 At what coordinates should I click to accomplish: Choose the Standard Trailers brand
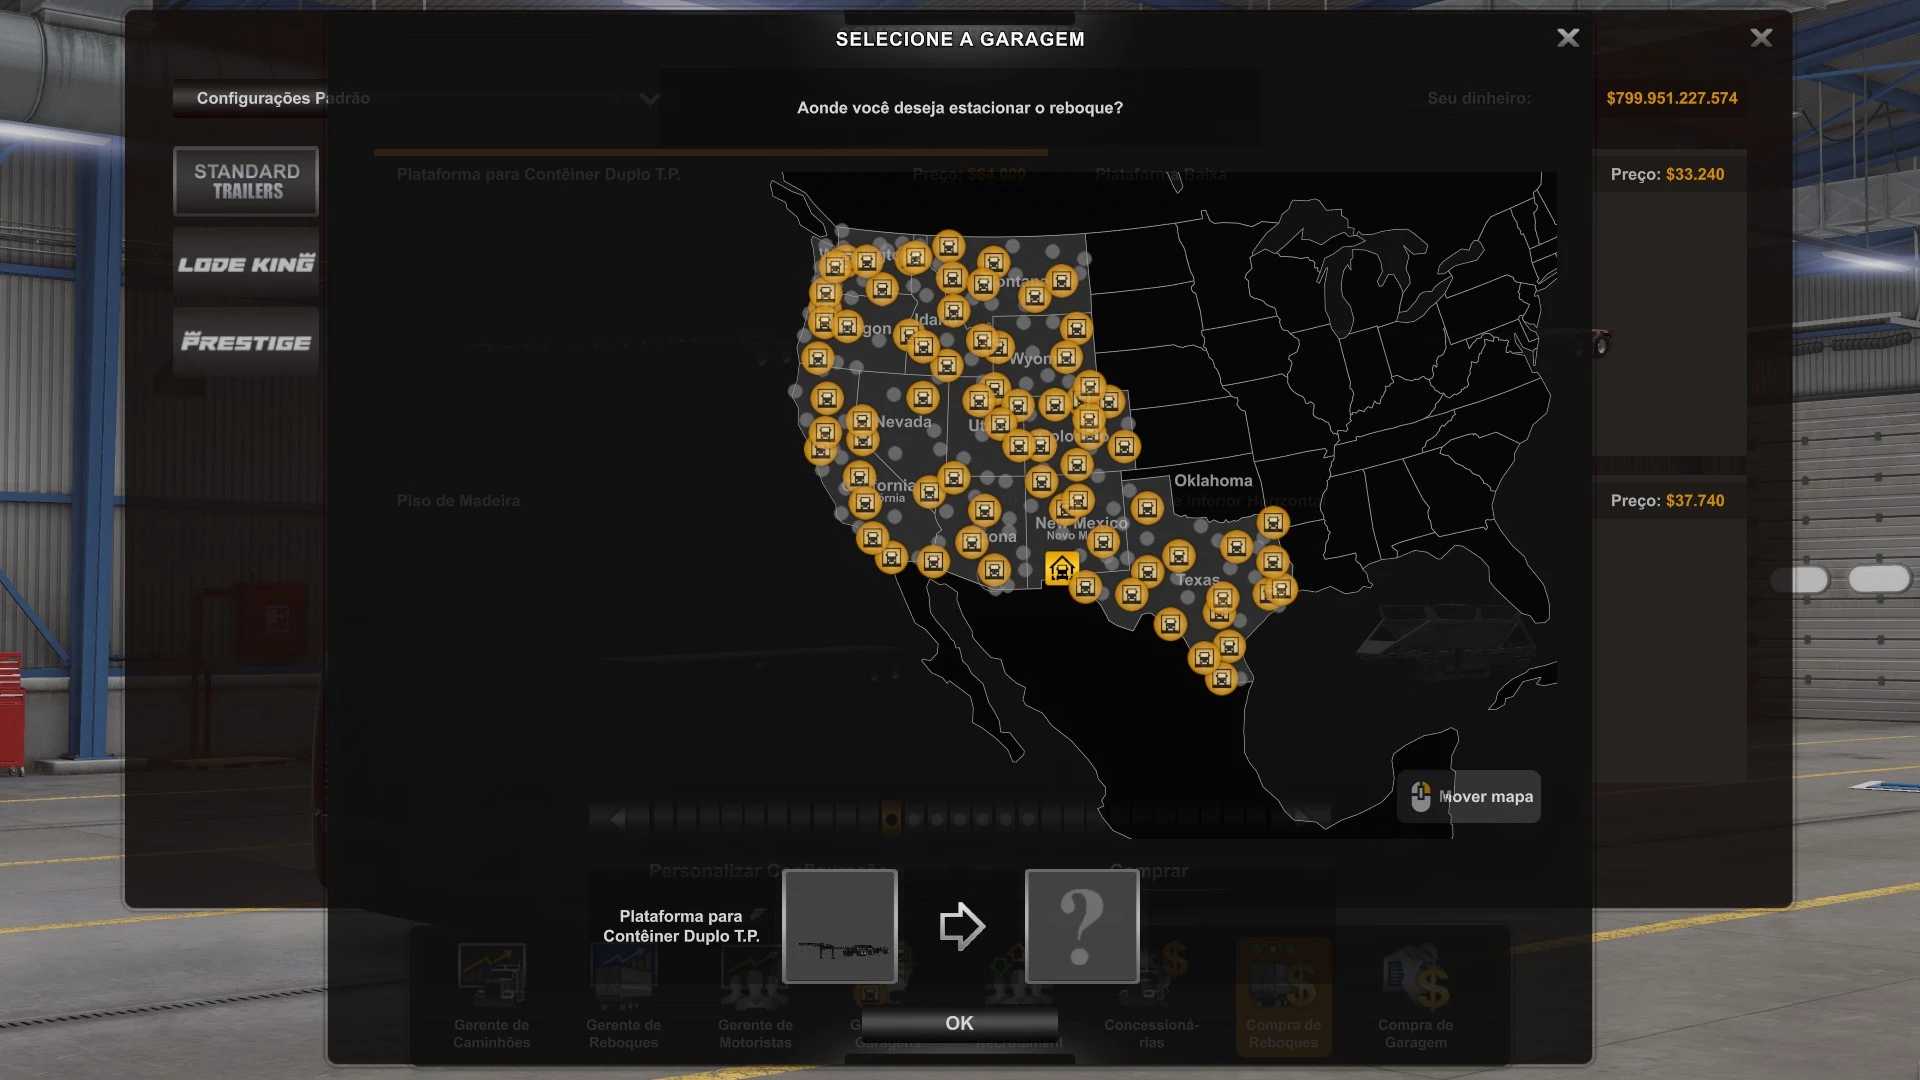[x=246, y=181]
